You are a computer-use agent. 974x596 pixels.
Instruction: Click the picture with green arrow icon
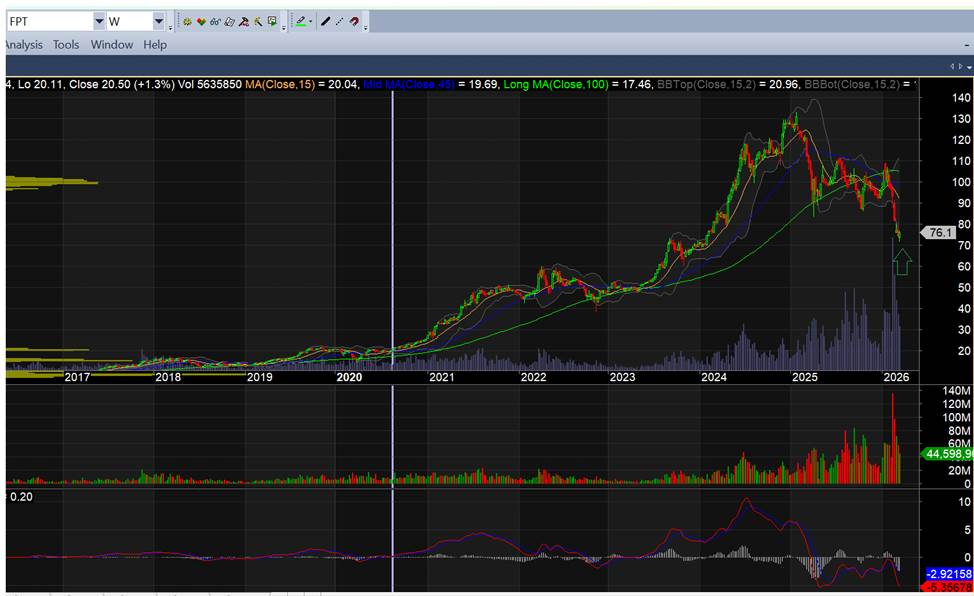click(273, 21)
